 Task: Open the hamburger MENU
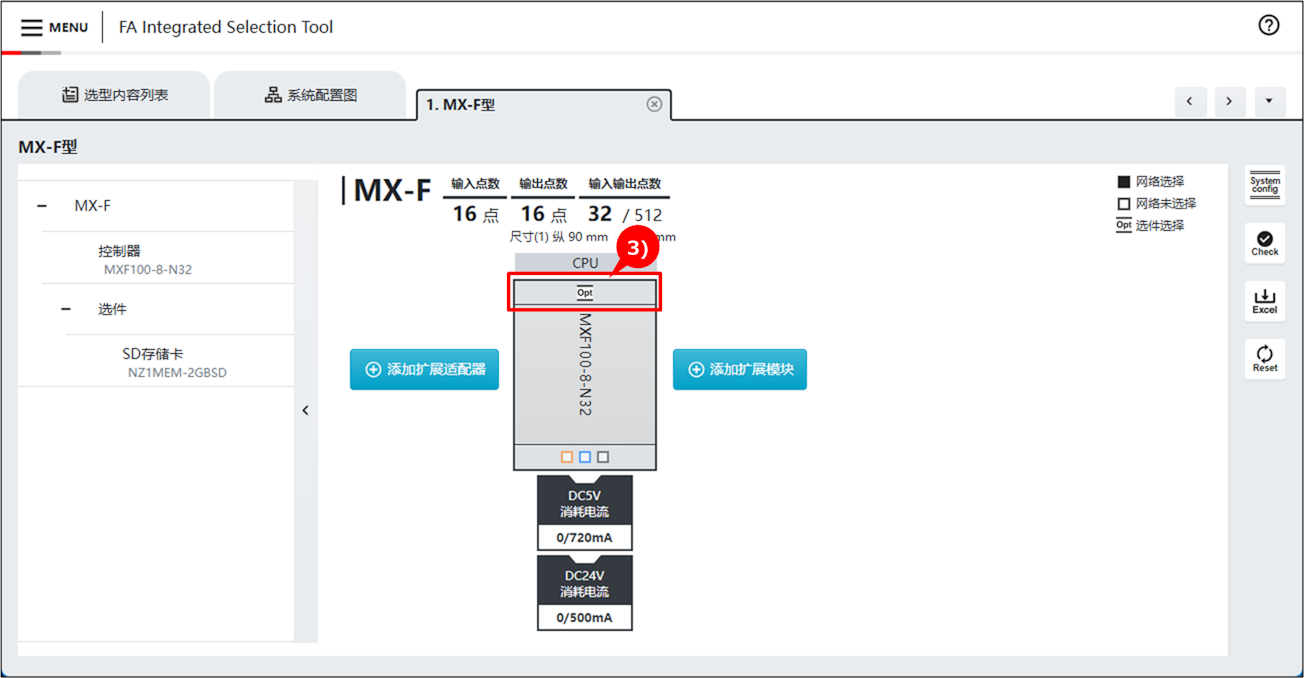pos(54,27)
